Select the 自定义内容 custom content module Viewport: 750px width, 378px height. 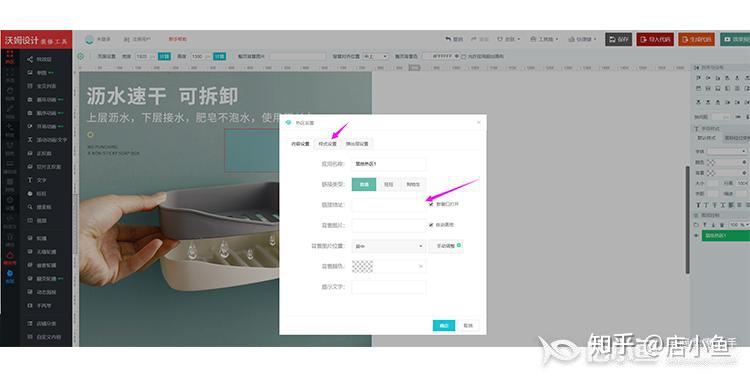coord(45,337)
